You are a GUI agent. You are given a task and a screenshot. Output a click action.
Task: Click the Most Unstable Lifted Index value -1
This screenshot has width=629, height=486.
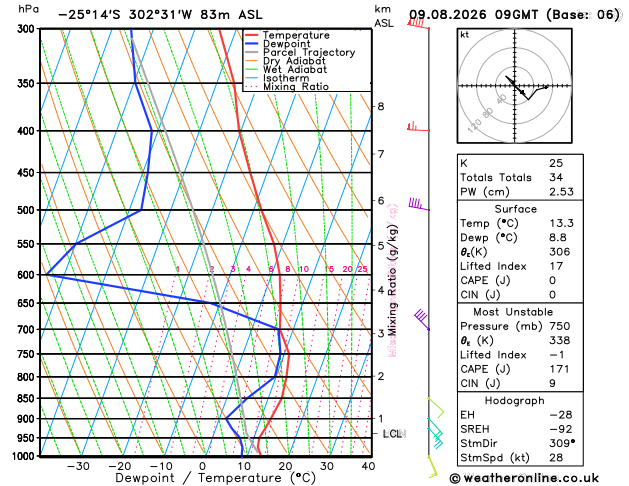[x=557, y=355]
